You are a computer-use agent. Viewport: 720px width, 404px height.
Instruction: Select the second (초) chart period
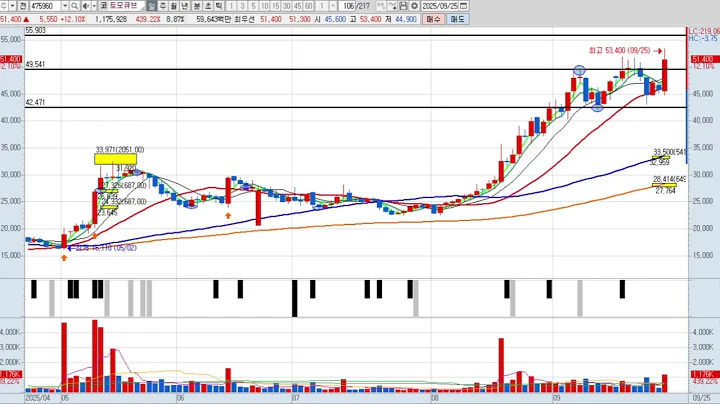tap(208, 6)
